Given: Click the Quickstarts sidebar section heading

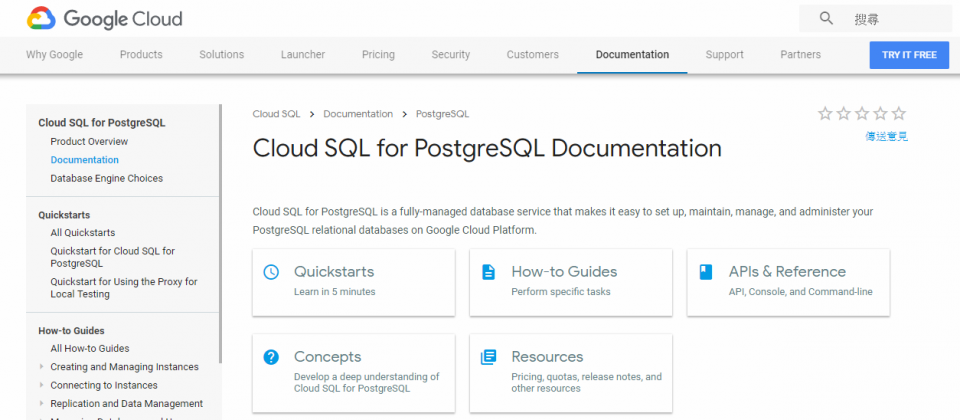Looking at the screenshot, I should (64, 215).
